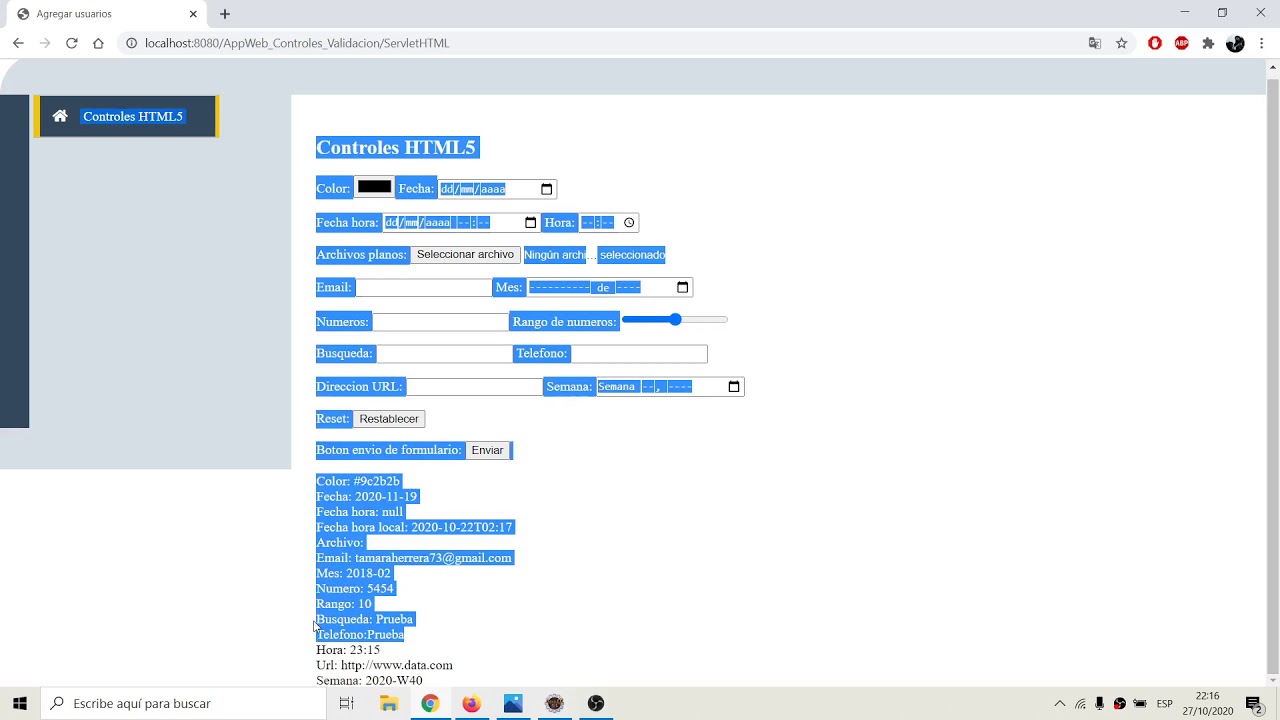Focus the Numeros input field
This screenshot has height=720, width=1280.
(x=440, y=322)
